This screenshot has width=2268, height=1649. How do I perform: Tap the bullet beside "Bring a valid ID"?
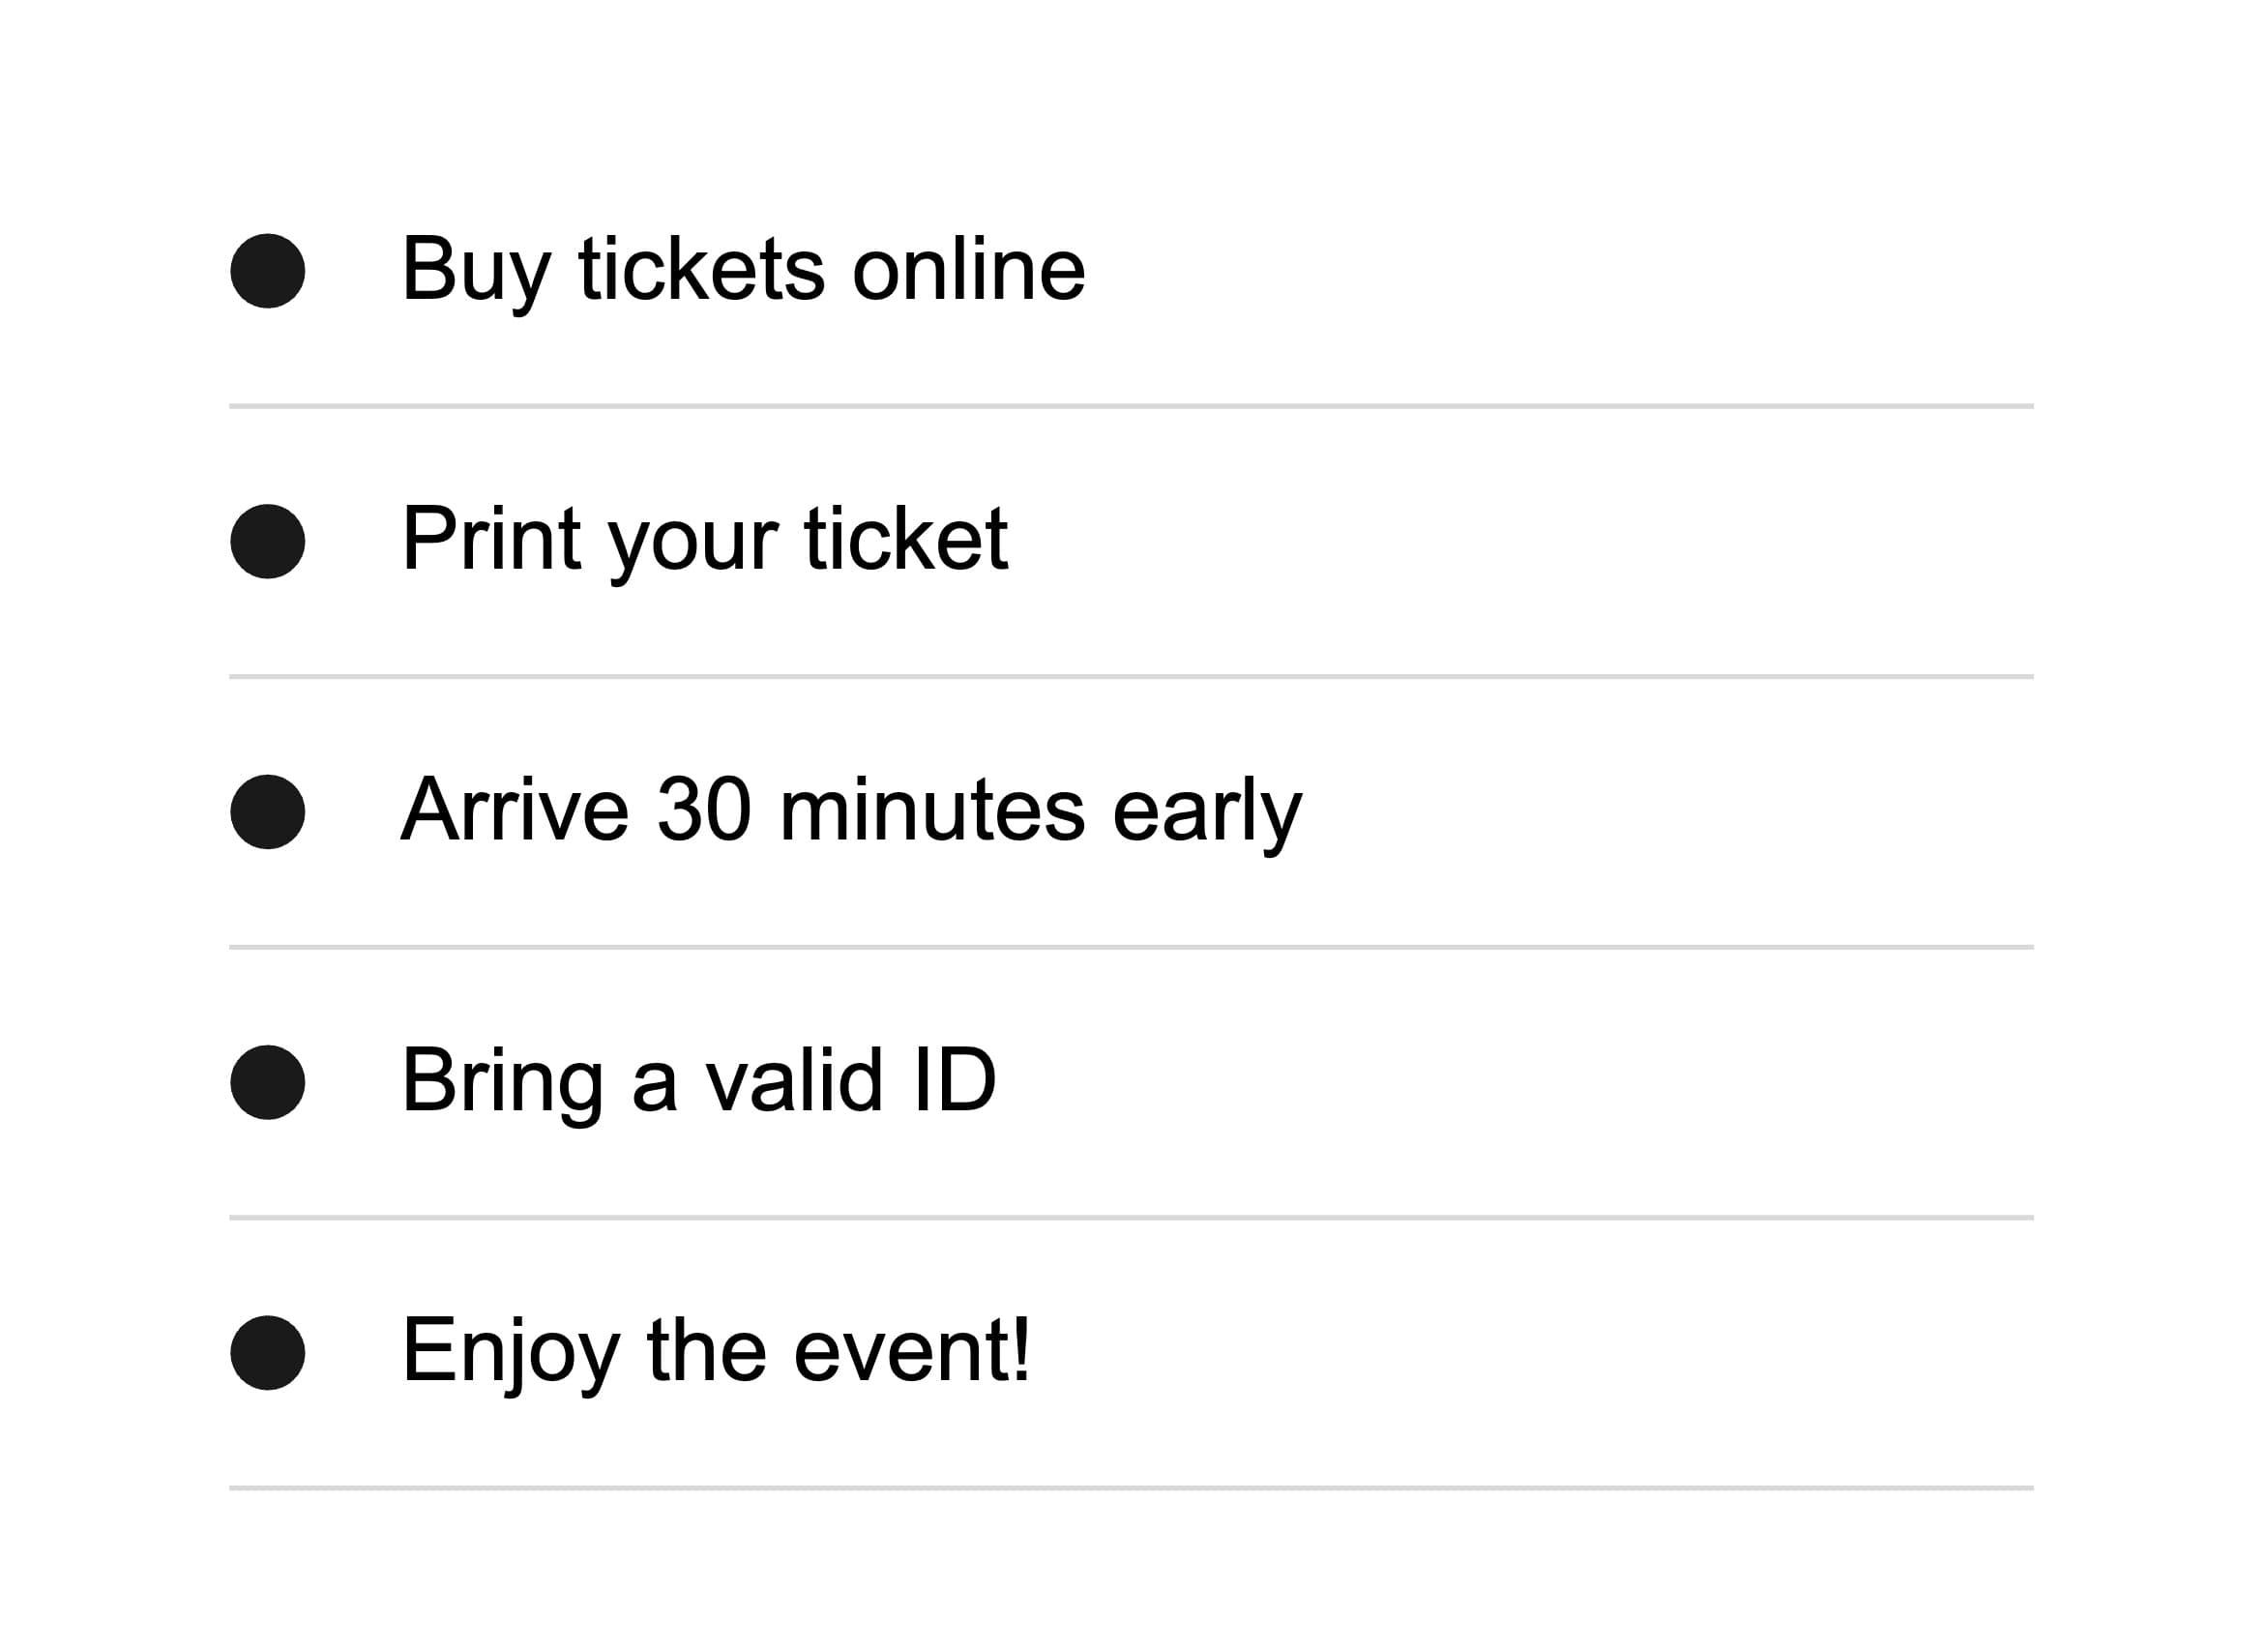click(x=267, y=1082)
